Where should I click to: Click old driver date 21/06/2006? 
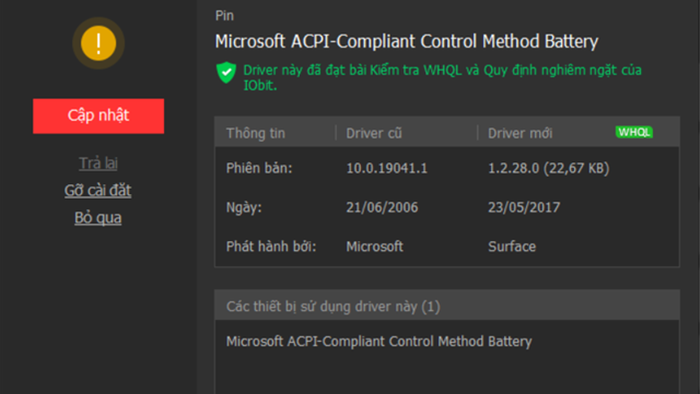click(382, 207)
